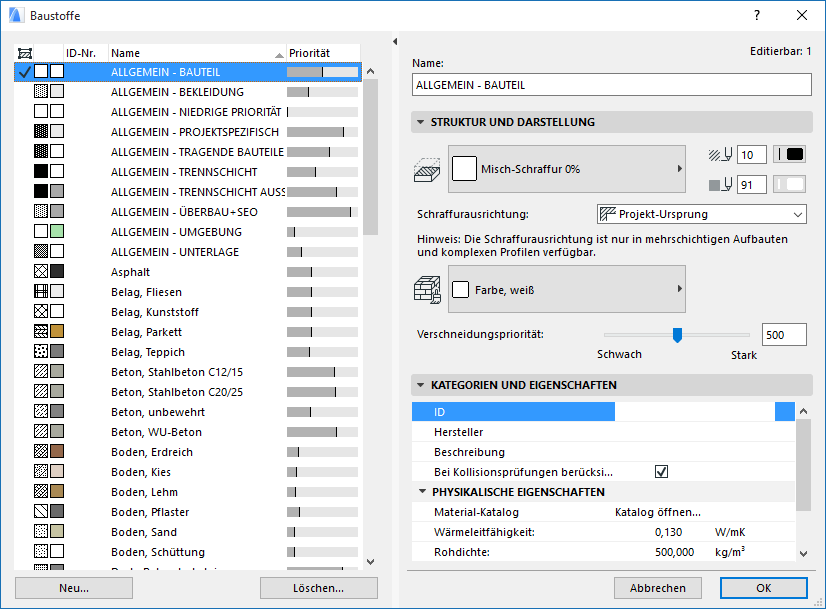Click the cut fill icon in list header
The width and height of the screenshot is (826, 609).
[25, 53]
